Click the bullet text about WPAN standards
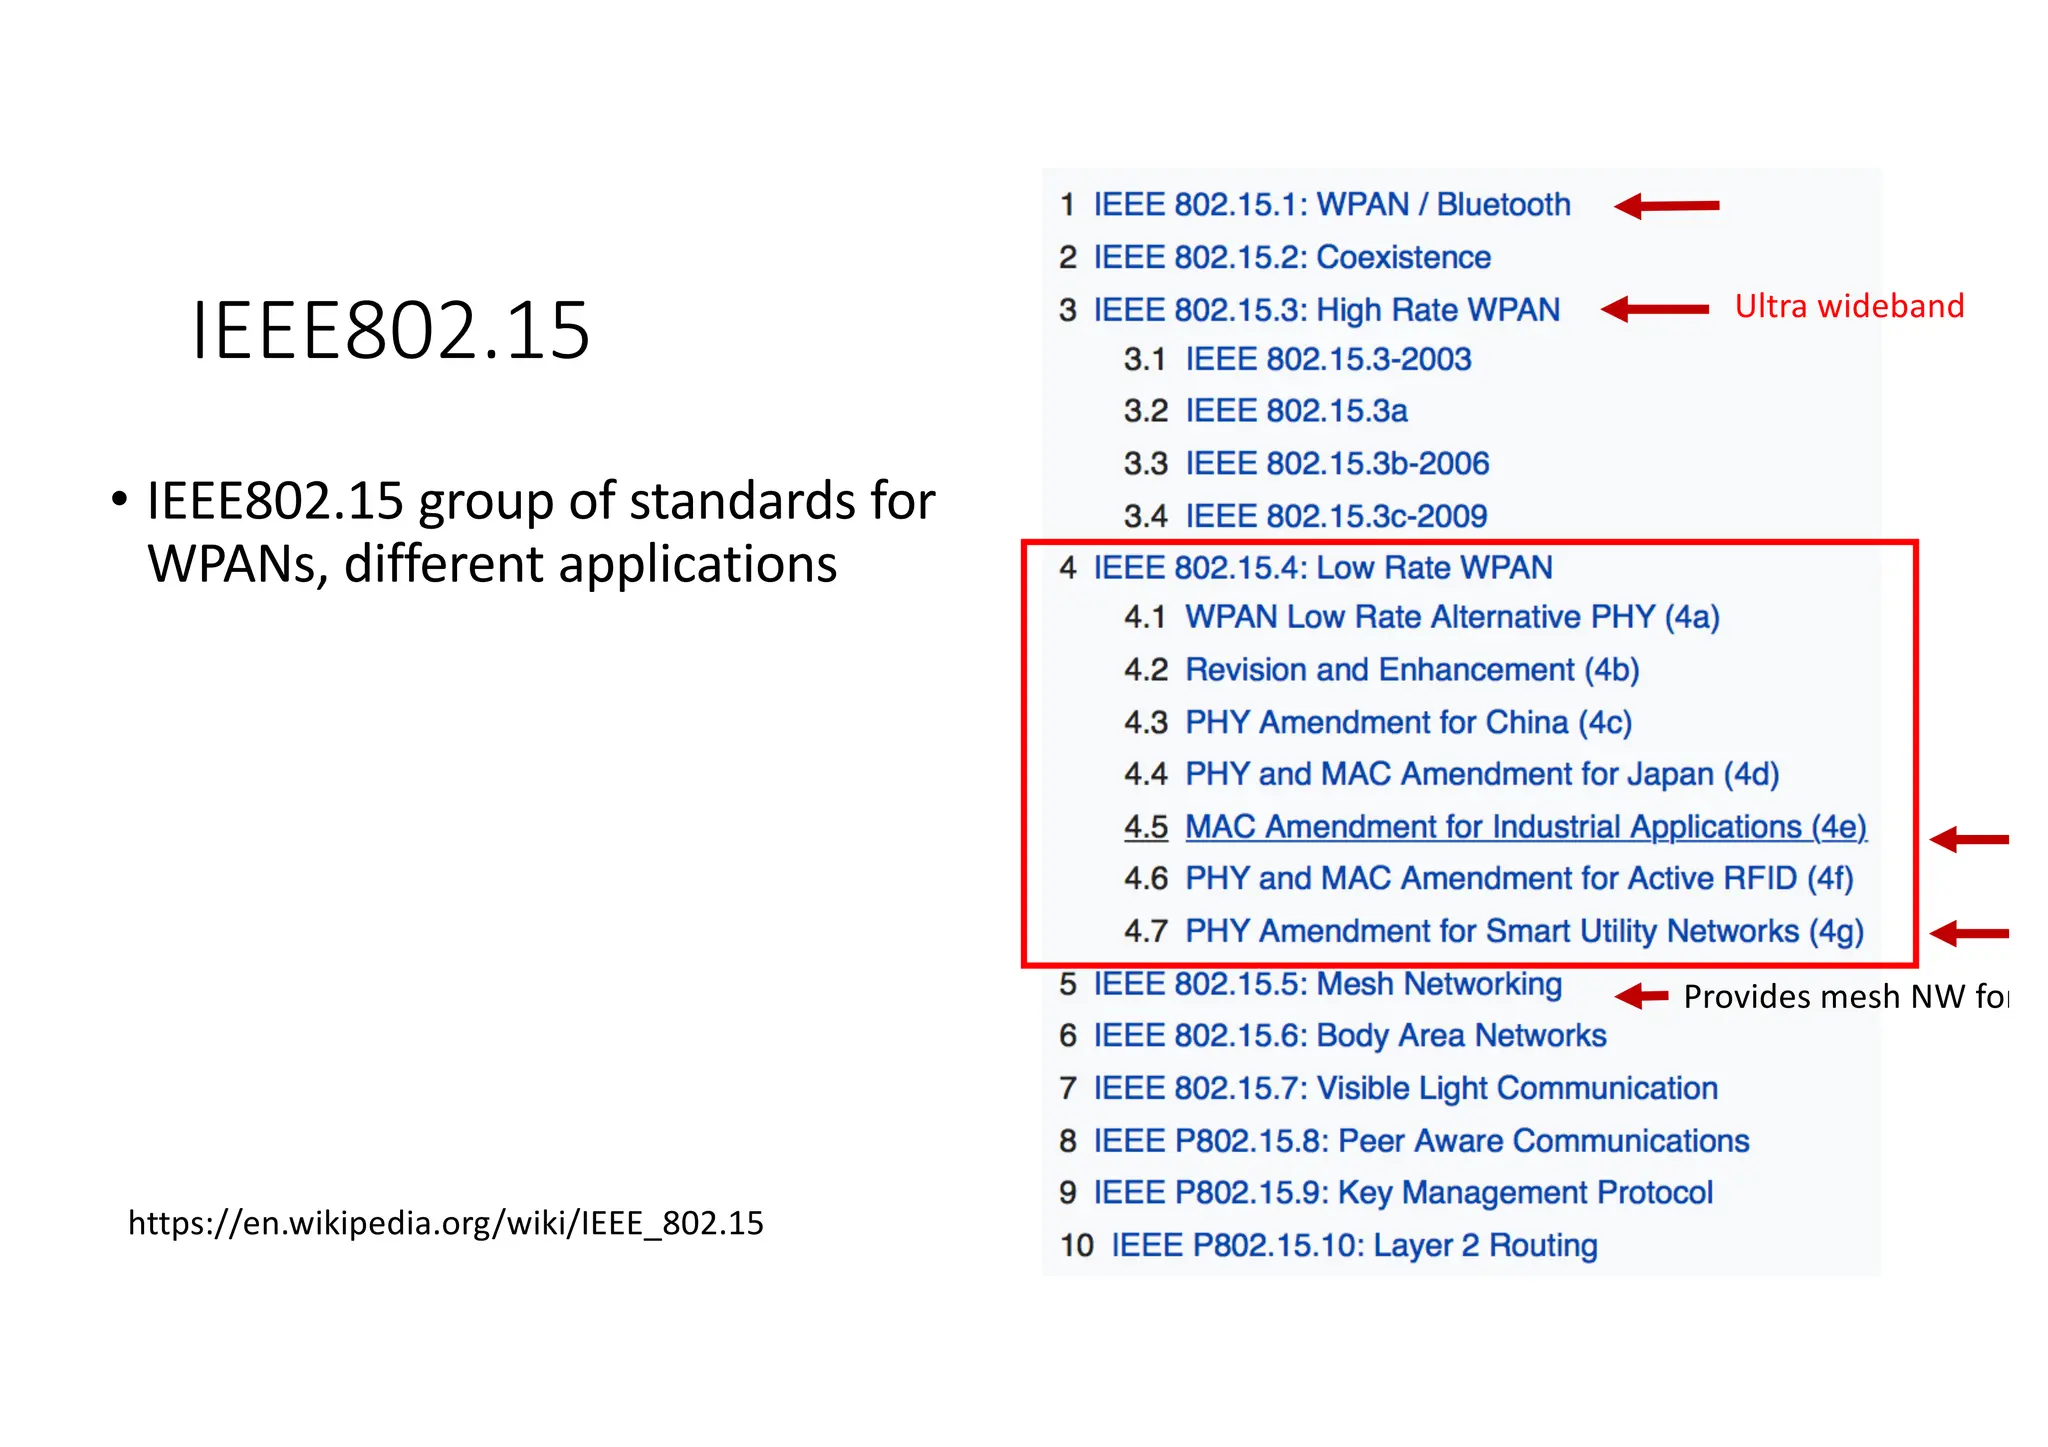The height and width of the screenshot is (1447, 2048). [541, 532]
